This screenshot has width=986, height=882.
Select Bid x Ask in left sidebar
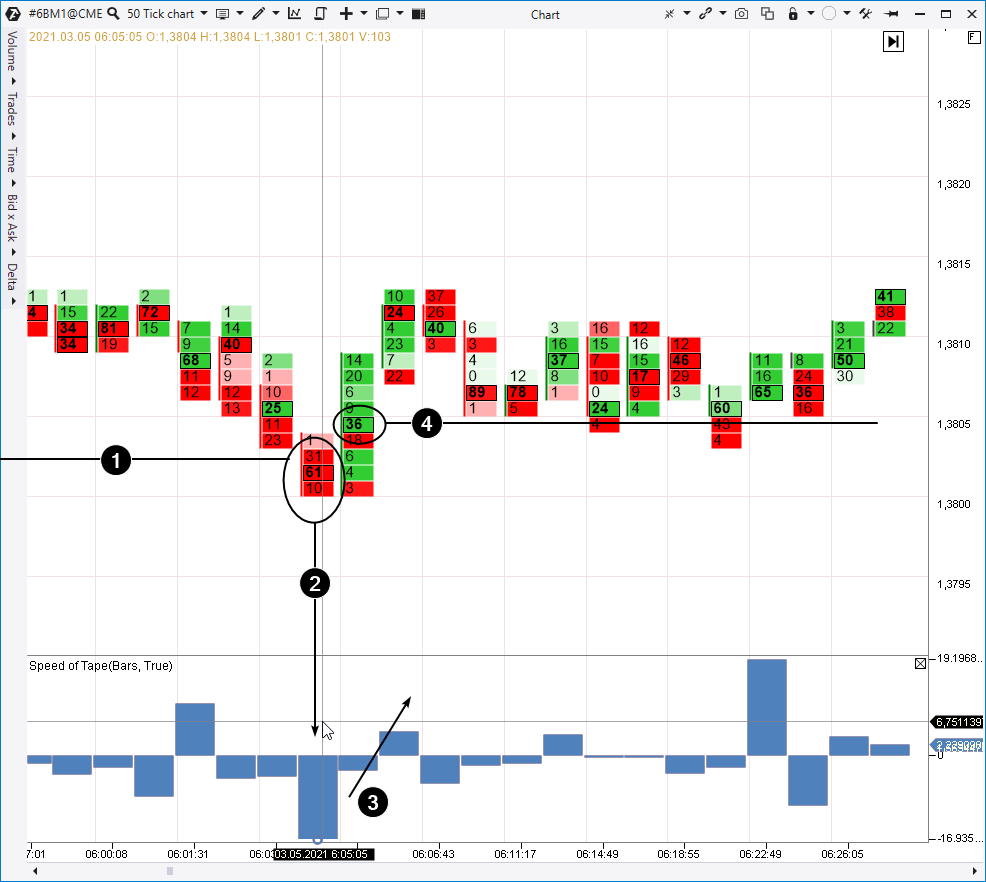click(12, 217)
